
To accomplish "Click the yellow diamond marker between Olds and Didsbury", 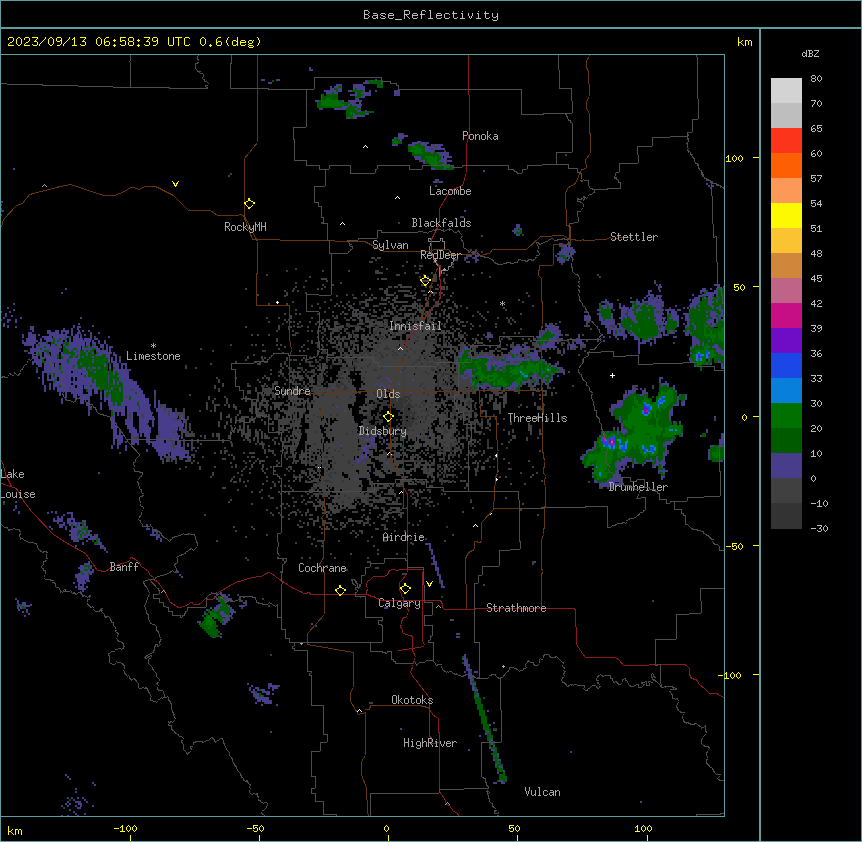I will (x=388, y=416).
